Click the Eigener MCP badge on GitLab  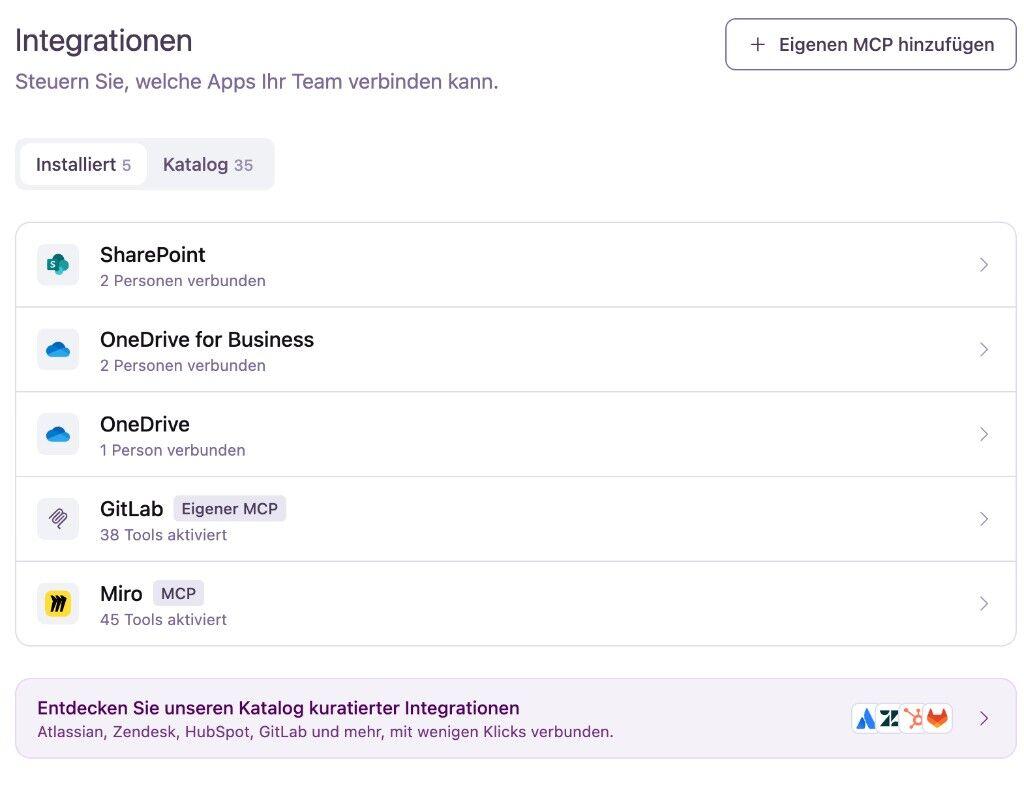230,509
